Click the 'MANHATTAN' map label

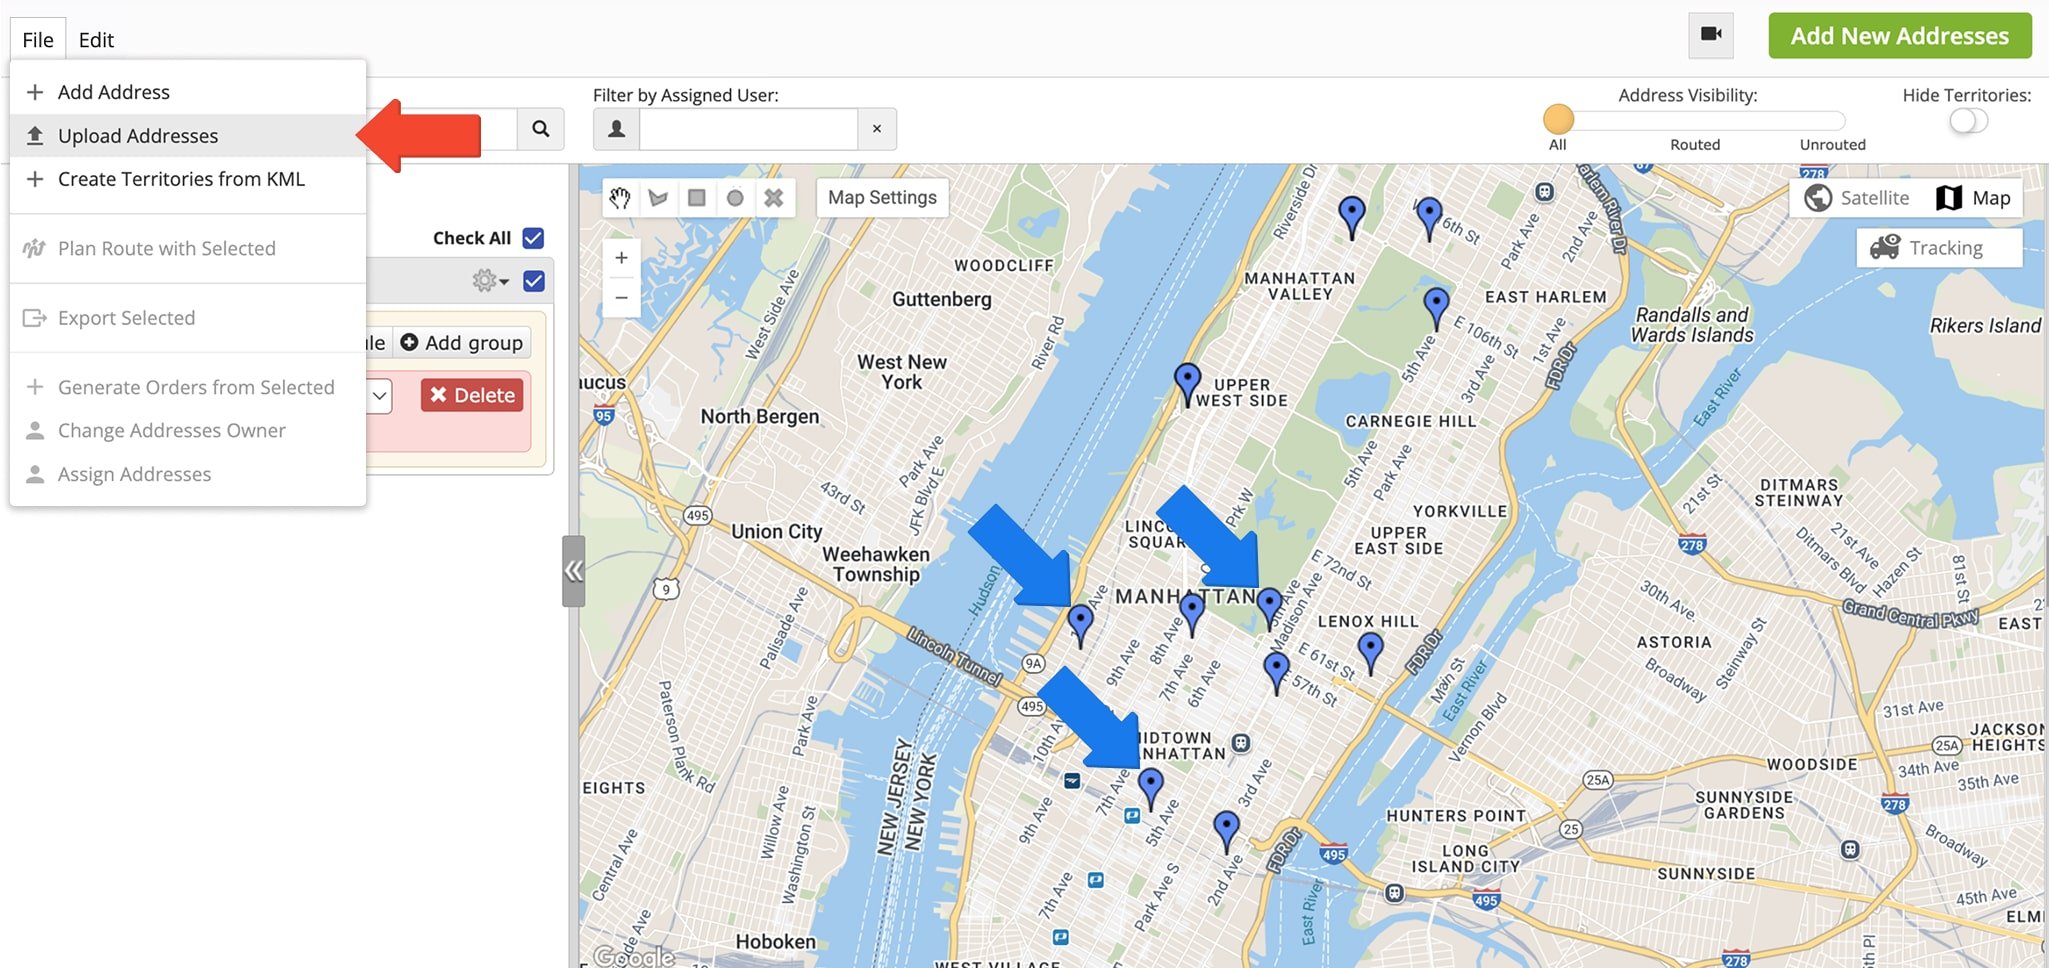pyautogui.click(x=1186, y=597)
